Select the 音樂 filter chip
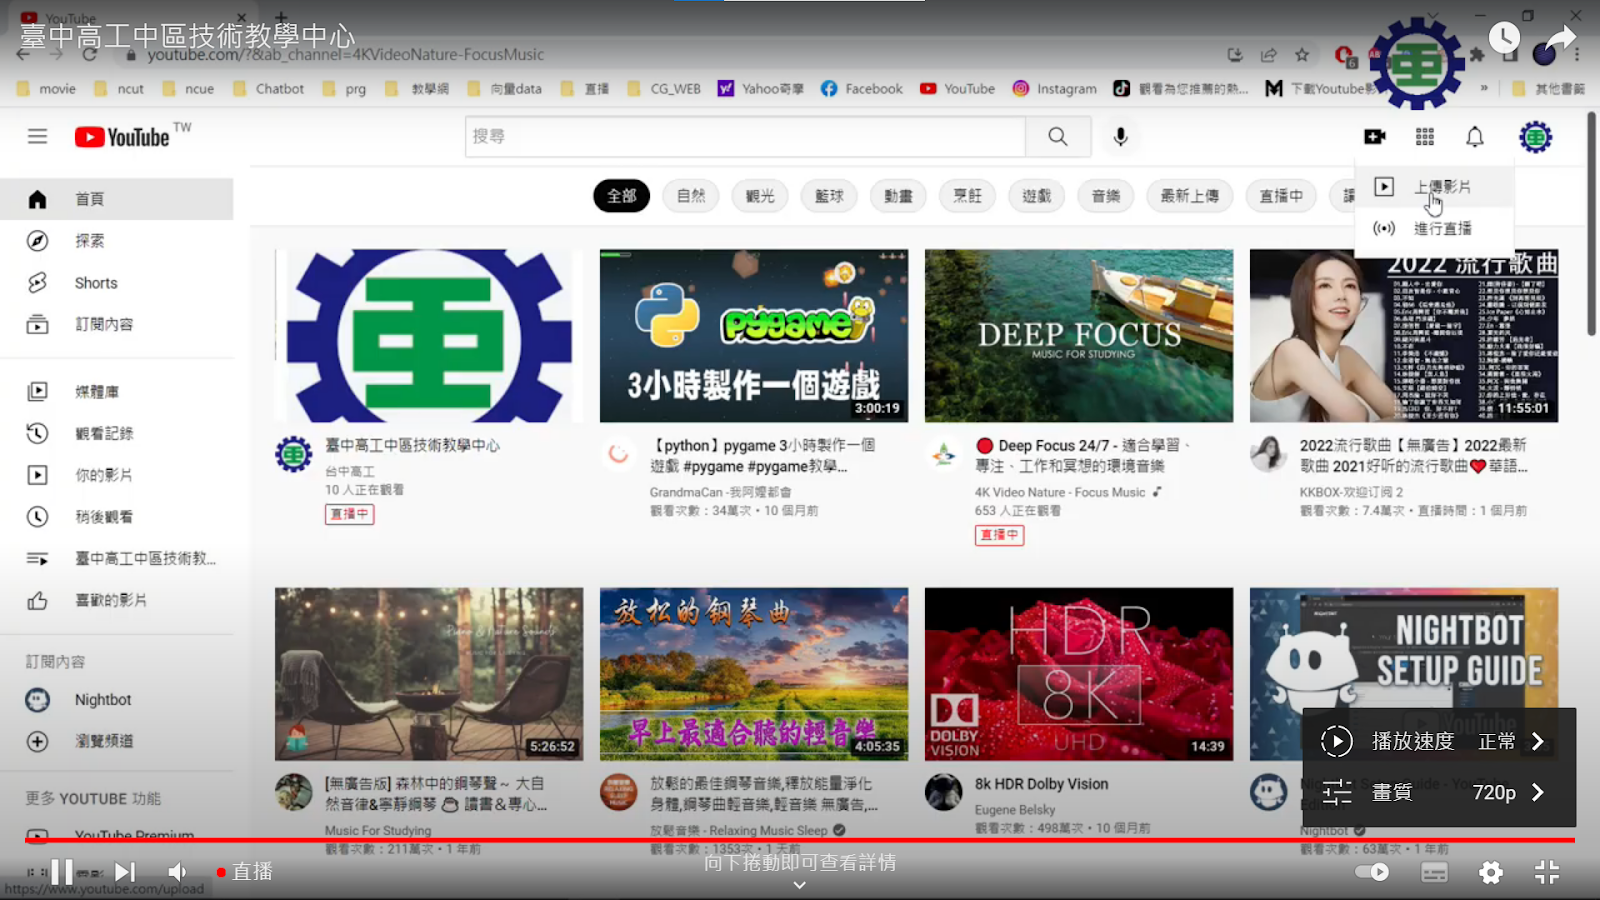 (1106, 196)
